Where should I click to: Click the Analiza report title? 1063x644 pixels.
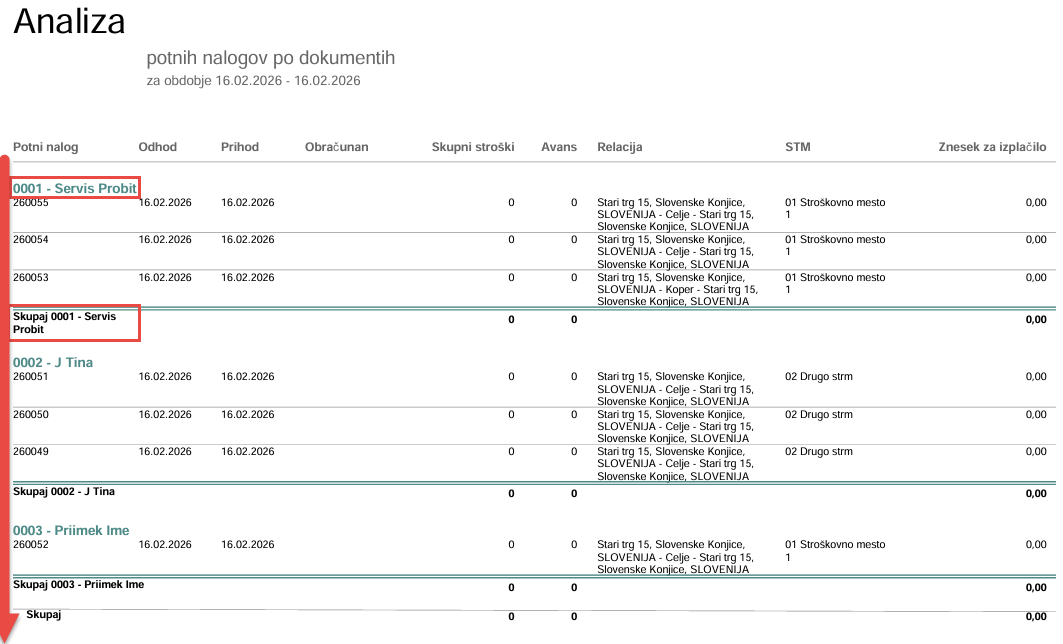(69, 21)
